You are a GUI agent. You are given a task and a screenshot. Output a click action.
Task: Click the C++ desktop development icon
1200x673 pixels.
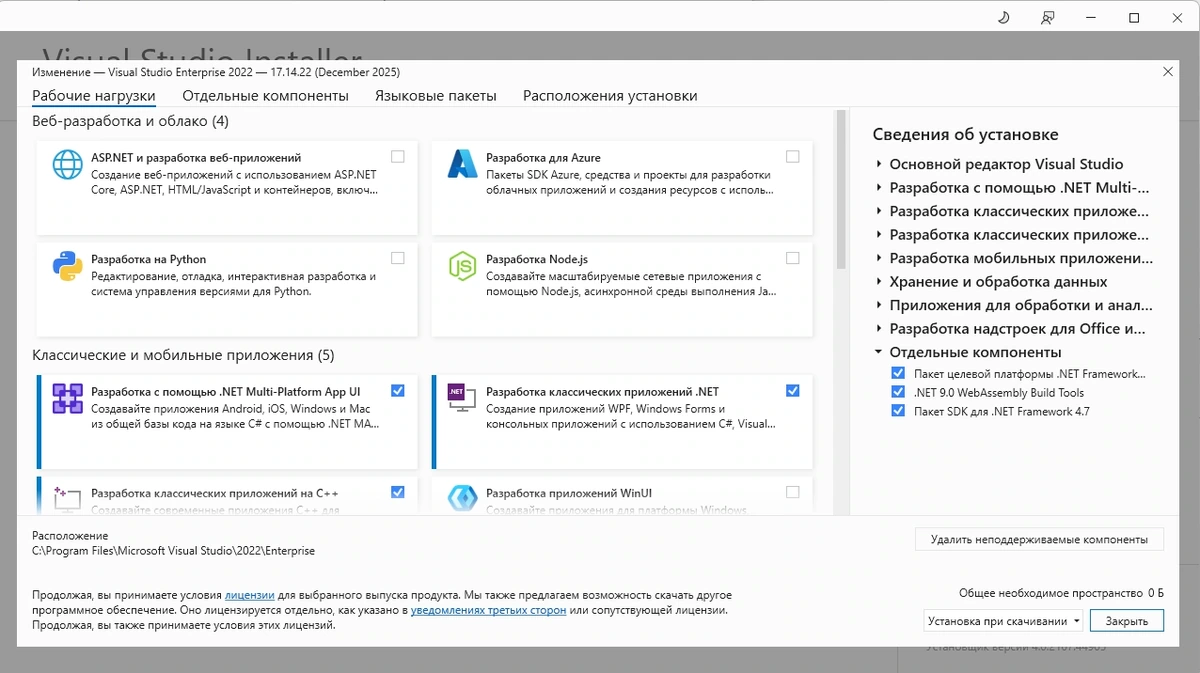[67, 499]
